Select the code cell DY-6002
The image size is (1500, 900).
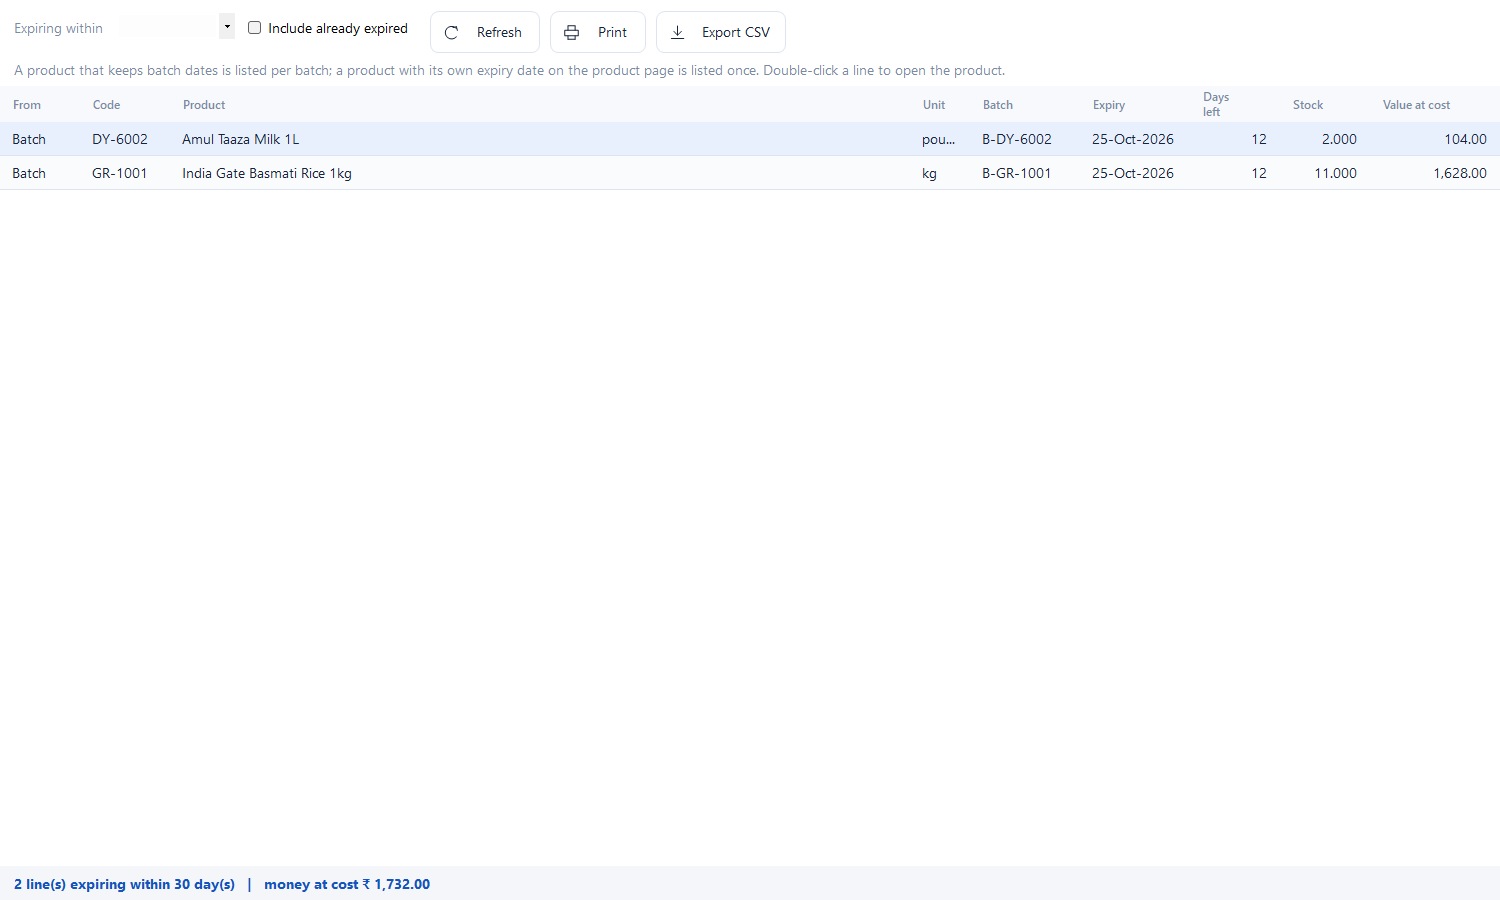pyautogui.click(x=120, y=139)
